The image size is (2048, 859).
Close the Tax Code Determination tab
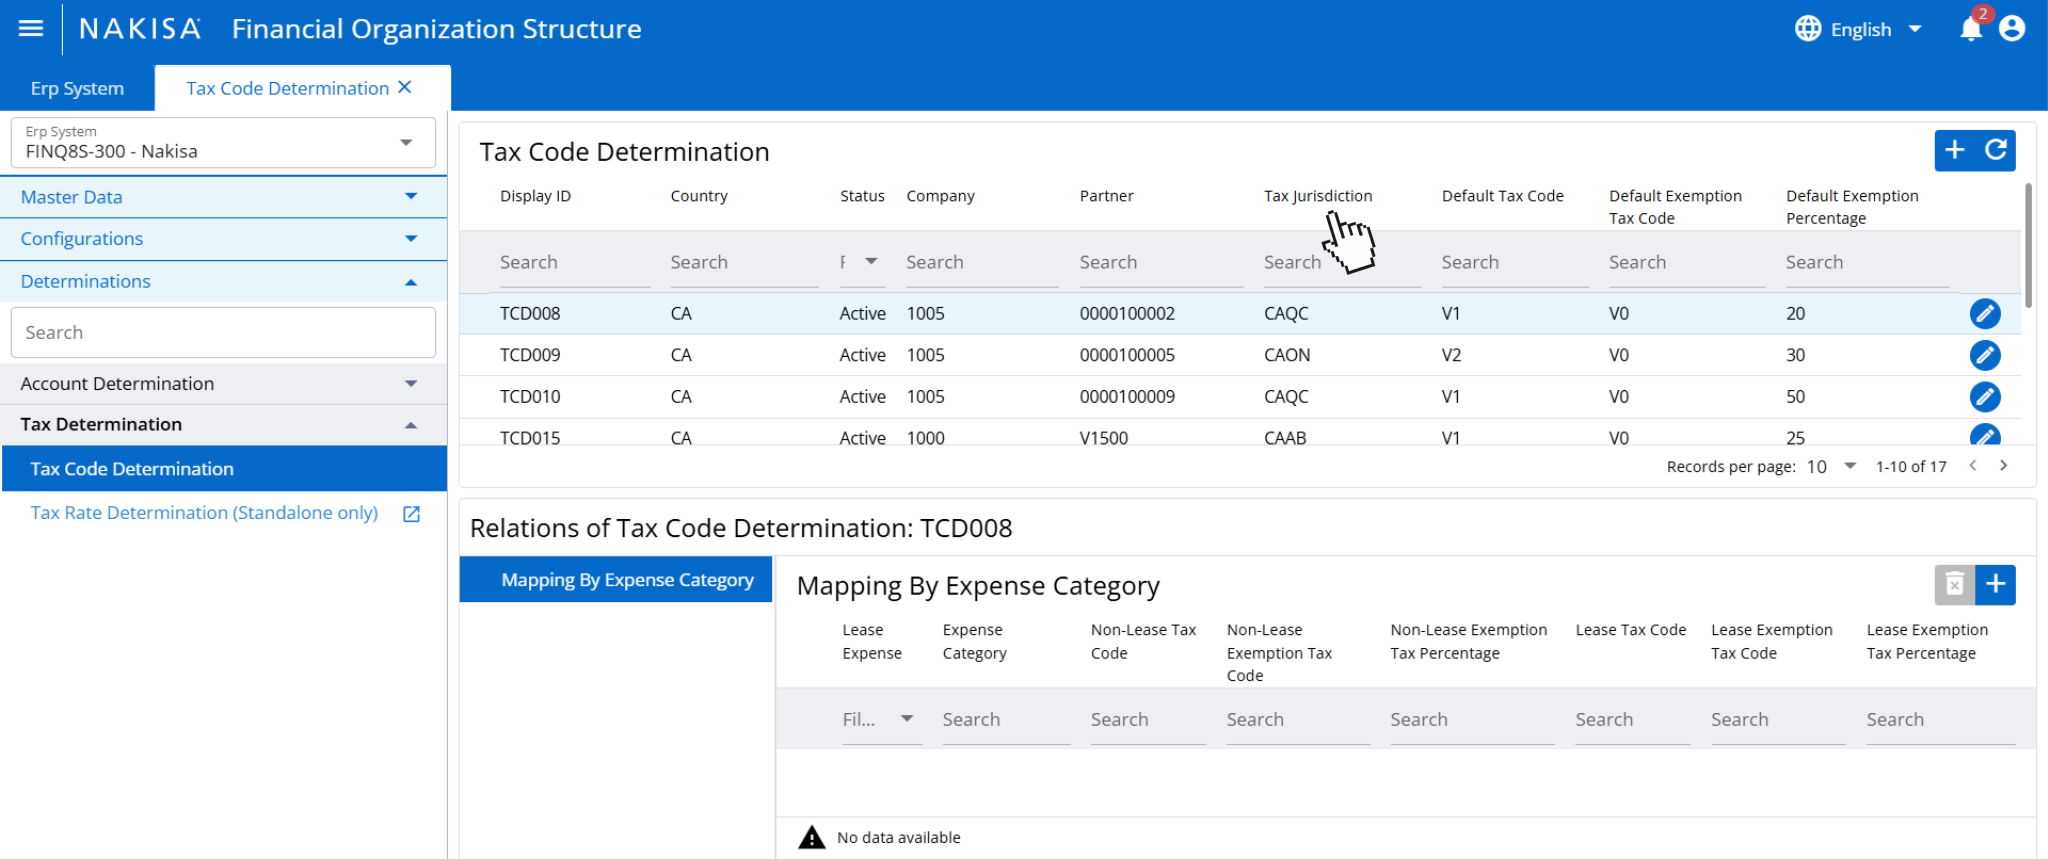pyautogui.click(x=405, y=87)
